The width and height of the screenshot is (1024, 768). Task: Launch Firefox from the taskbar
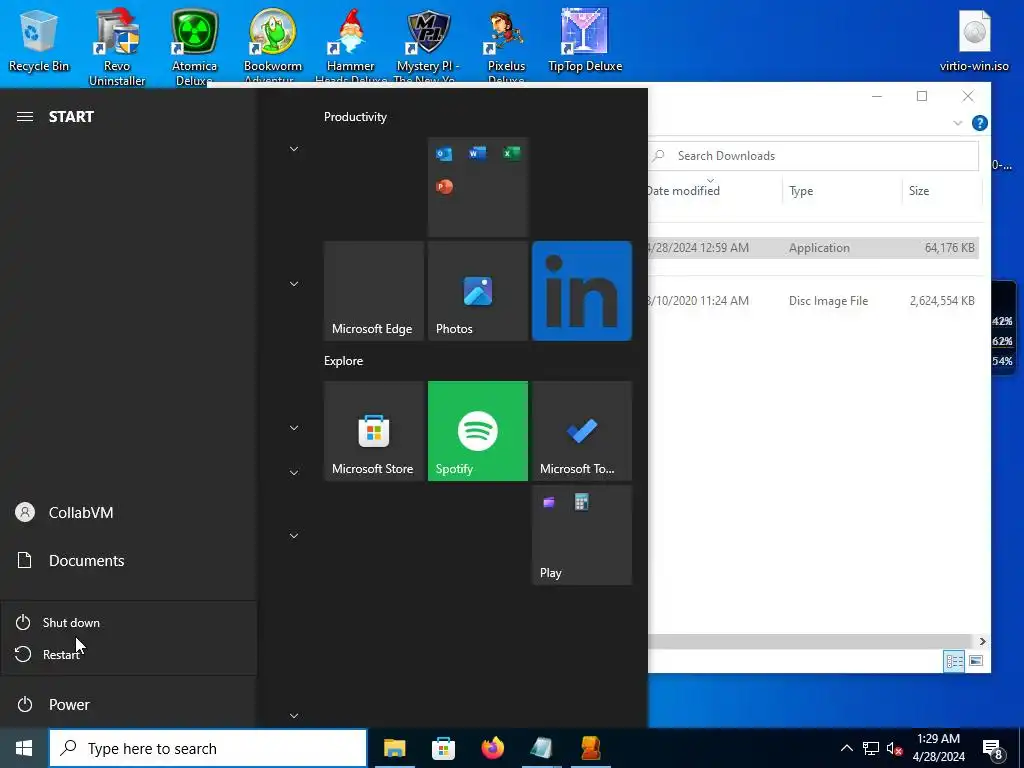pyautogui.click(x=492, y=748)
